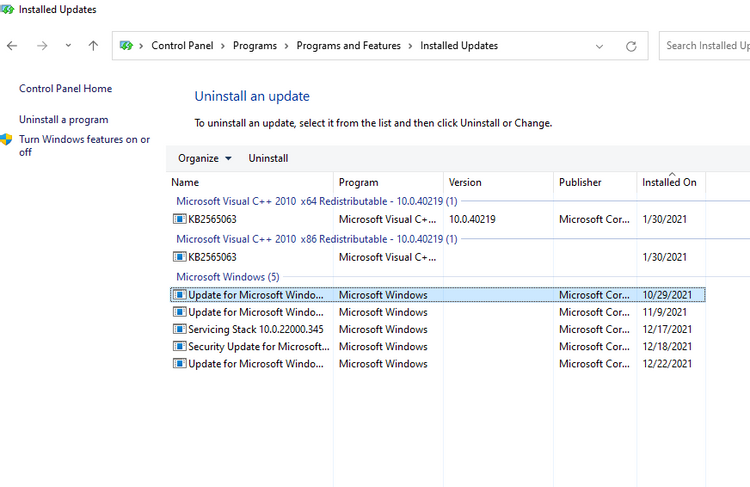This screenshot has height=487, width=750.
Task: Open Turn Windows features on or off
Action: 84,145
